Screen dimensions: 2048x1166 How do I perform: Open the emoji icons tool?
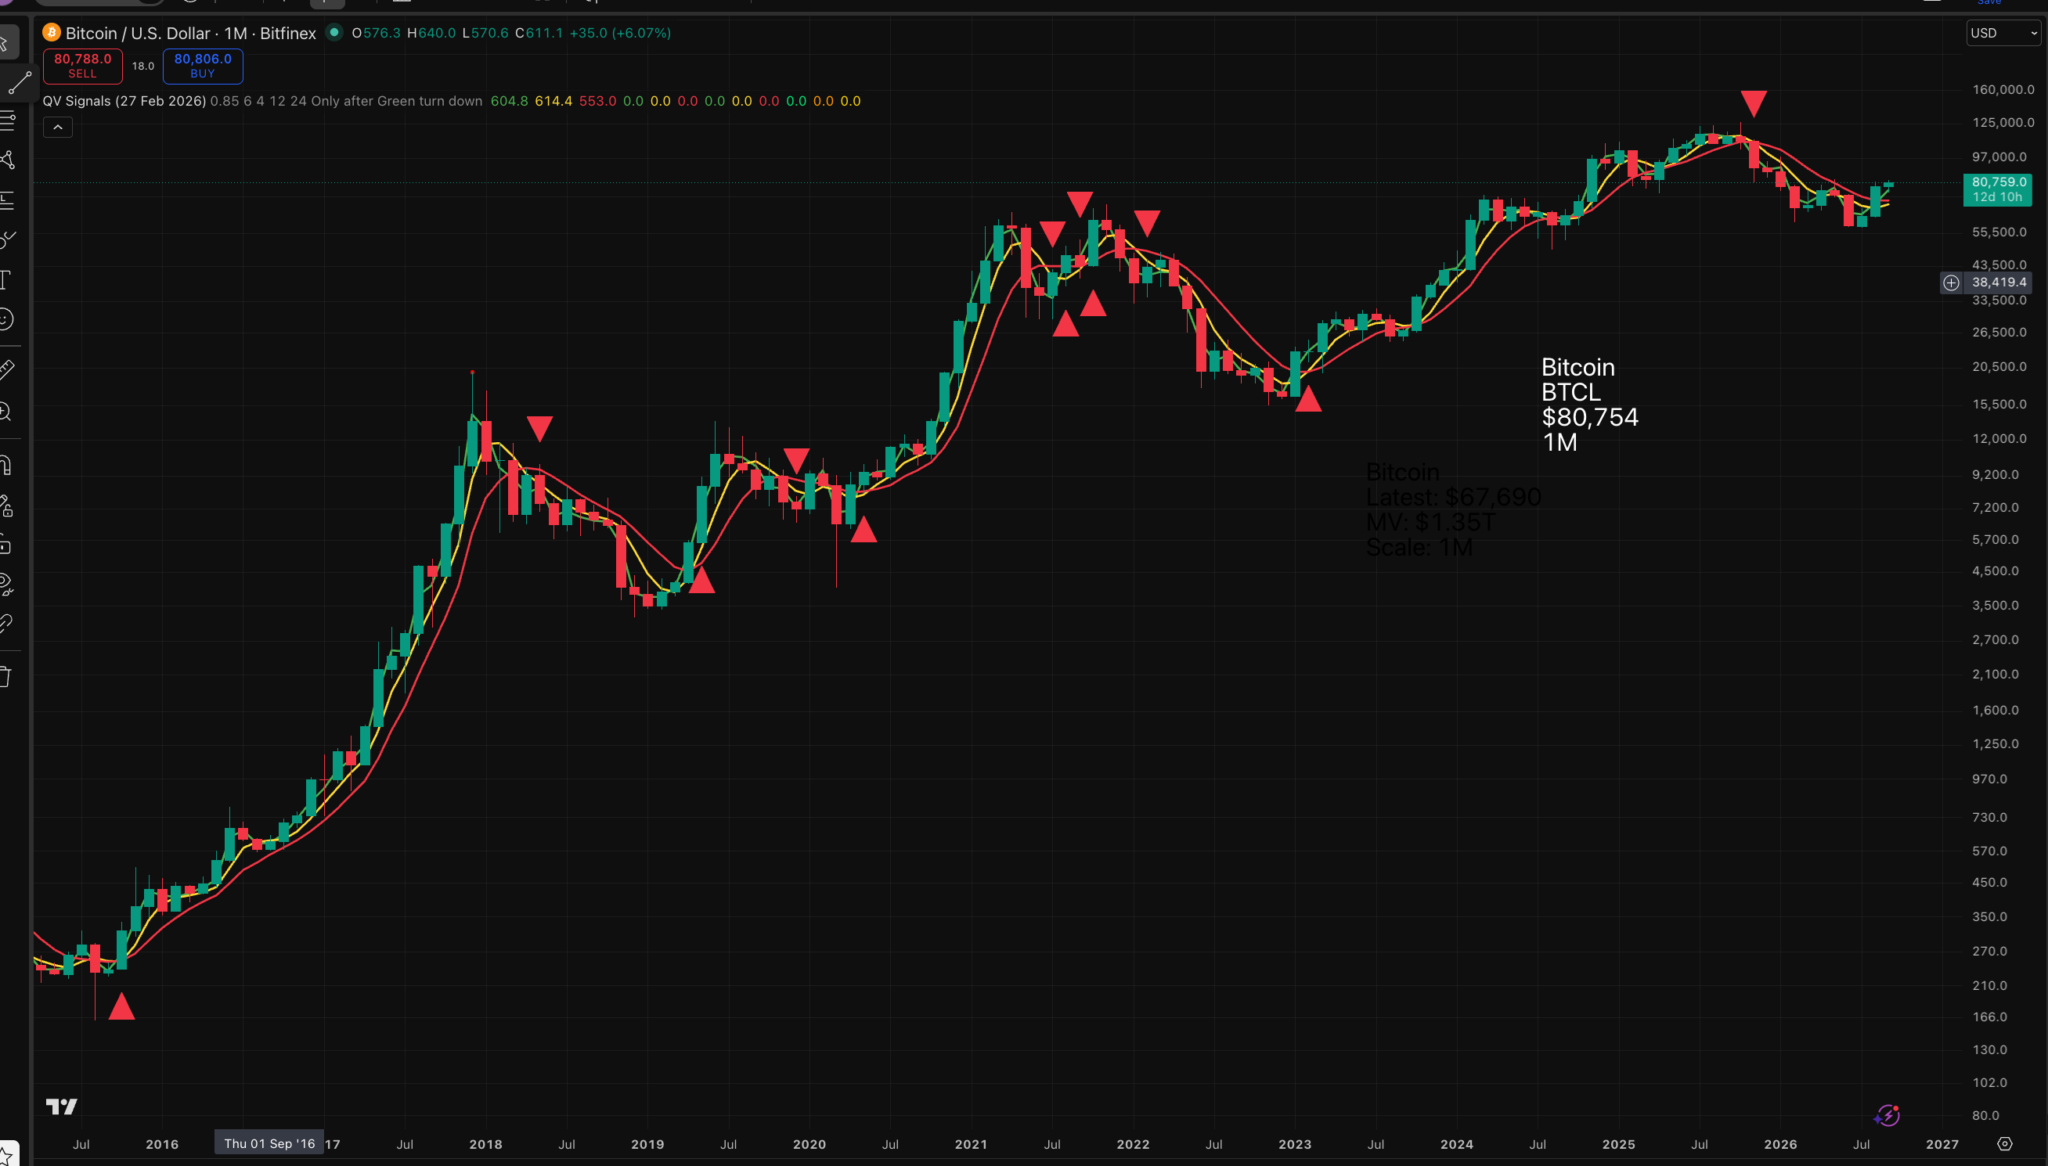(6, 319)
